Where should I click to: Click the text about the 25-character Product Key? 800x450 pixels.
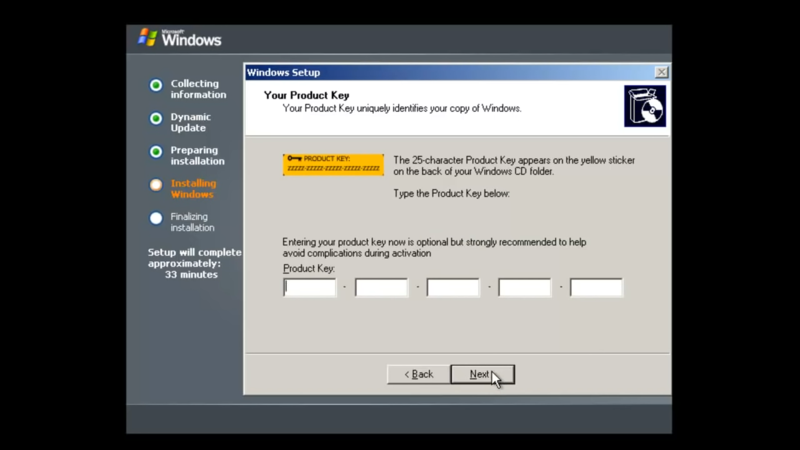[514, 166]
